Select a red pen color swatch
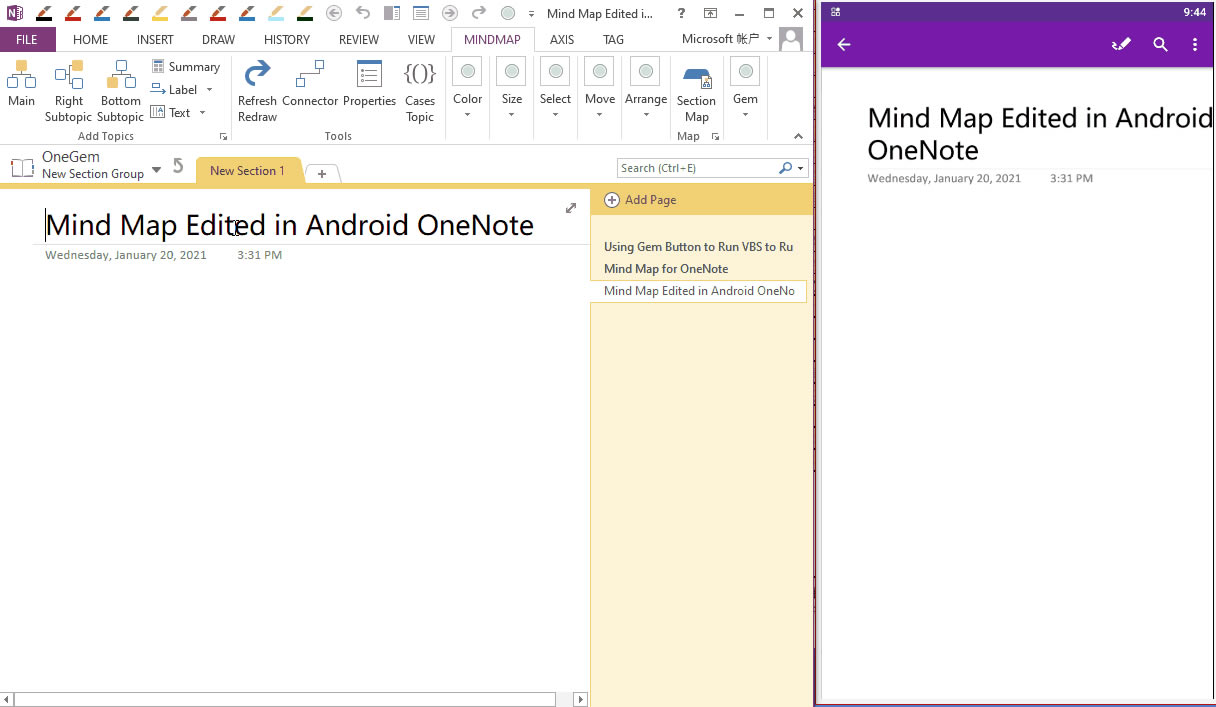The image size is (1216, 707). pos(72,14)
